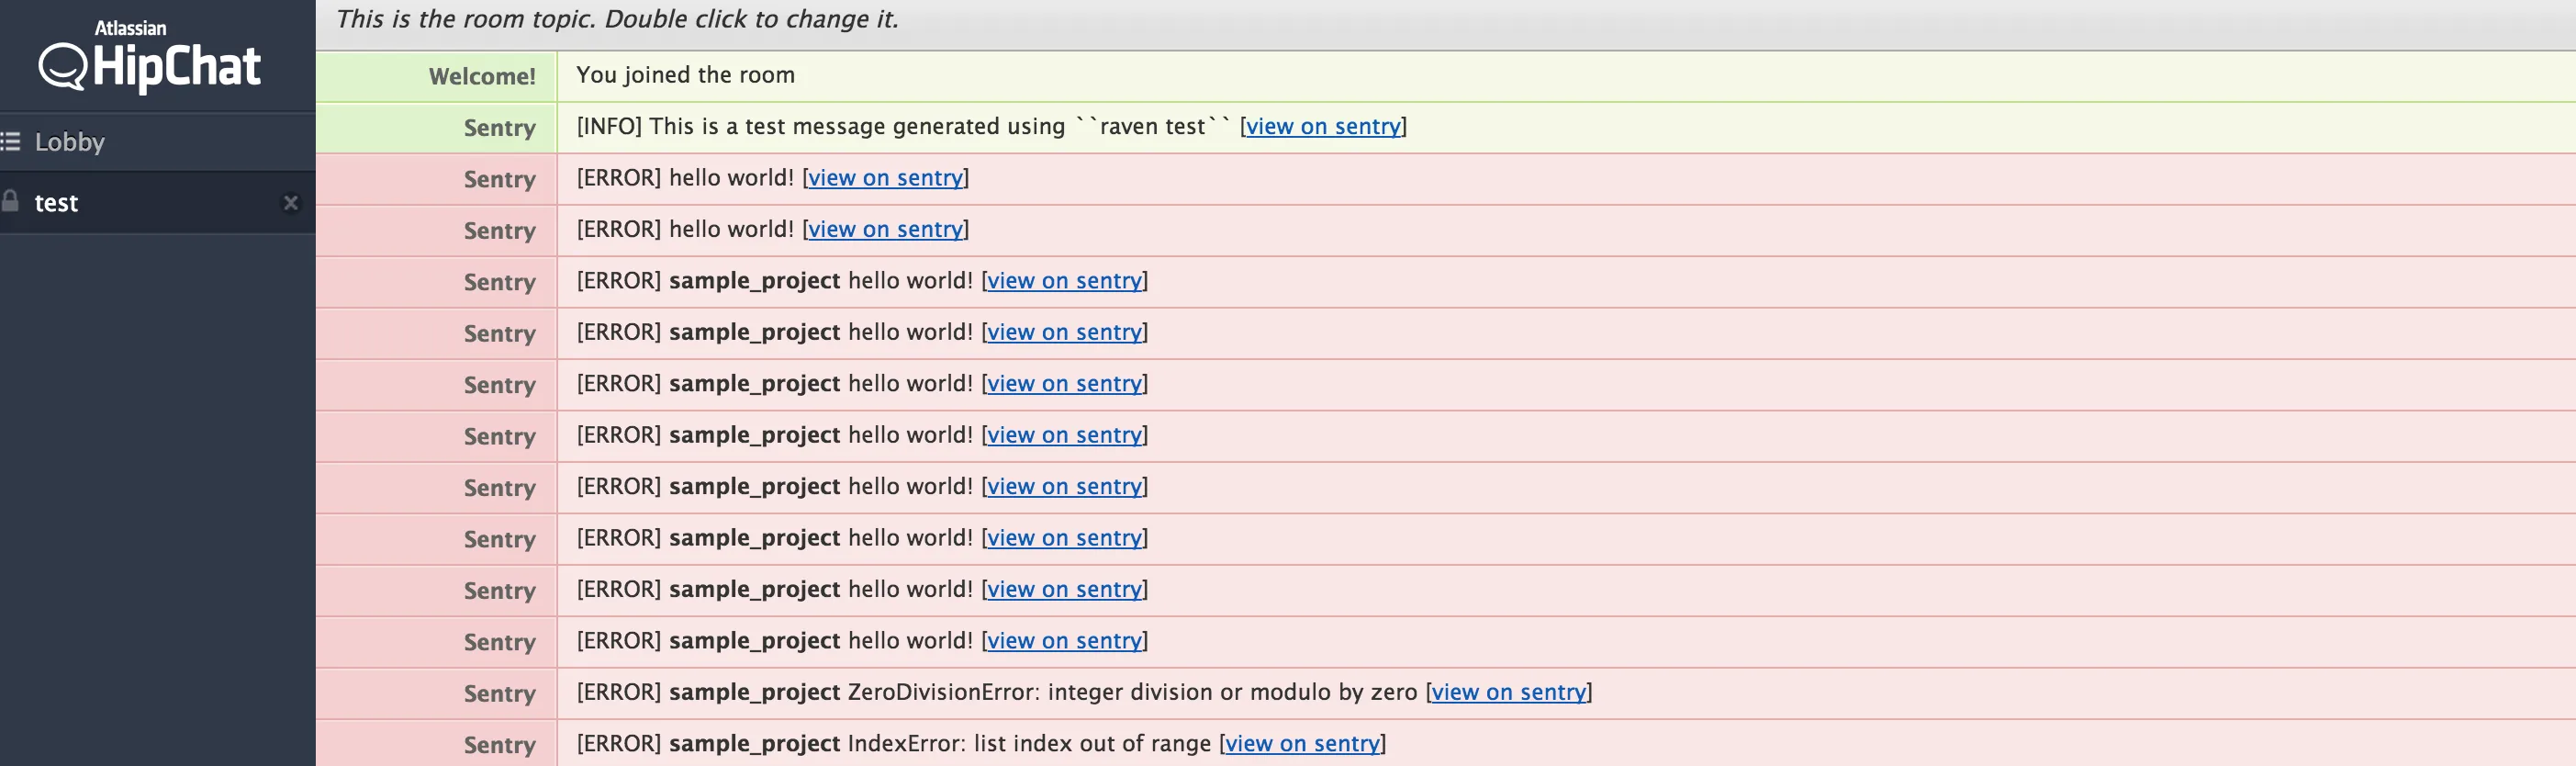Open sentry link on last sample_project hello world
Image resolution: width=2576 pixels, height=766 pixels.
pos(1064,641)
